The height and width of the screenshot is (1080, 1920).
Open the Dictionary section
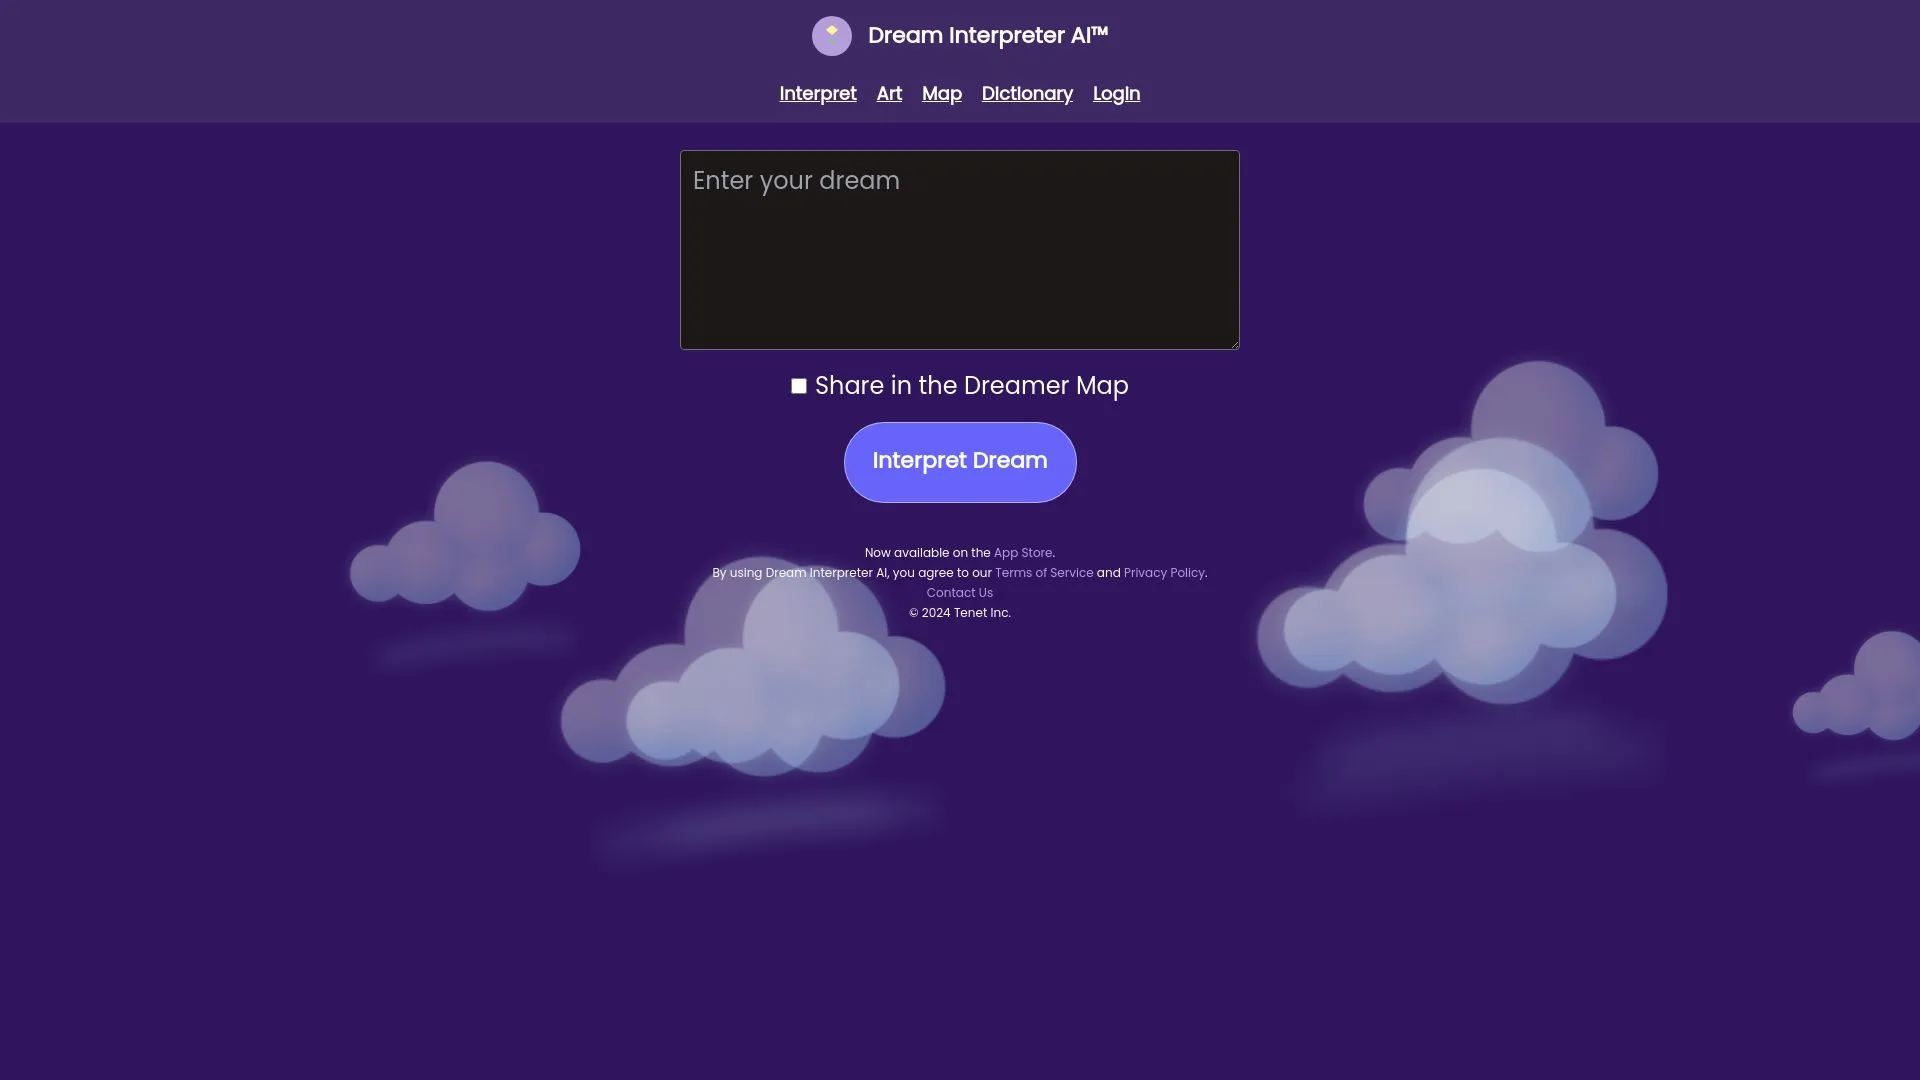pos(1027,93)
